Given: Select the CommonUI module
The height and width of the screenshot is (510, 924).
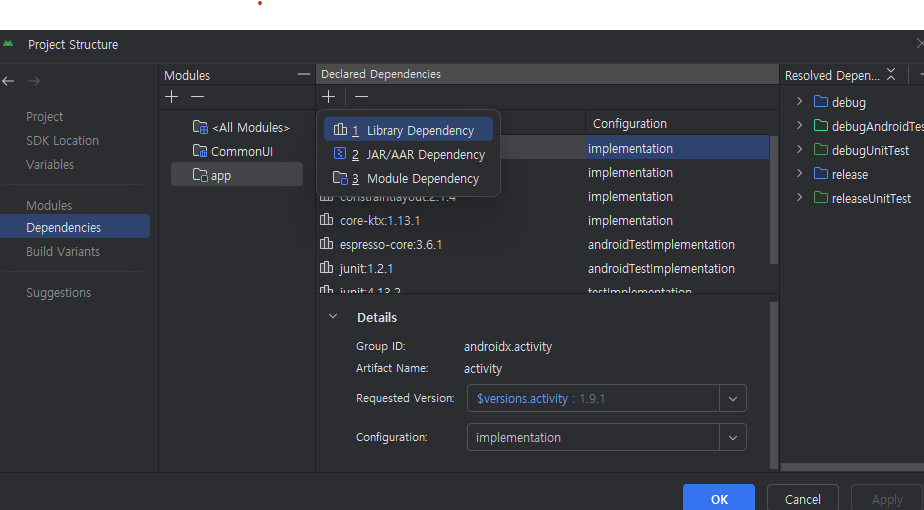Looking at the screenshot, I should (x=241, y=151).
